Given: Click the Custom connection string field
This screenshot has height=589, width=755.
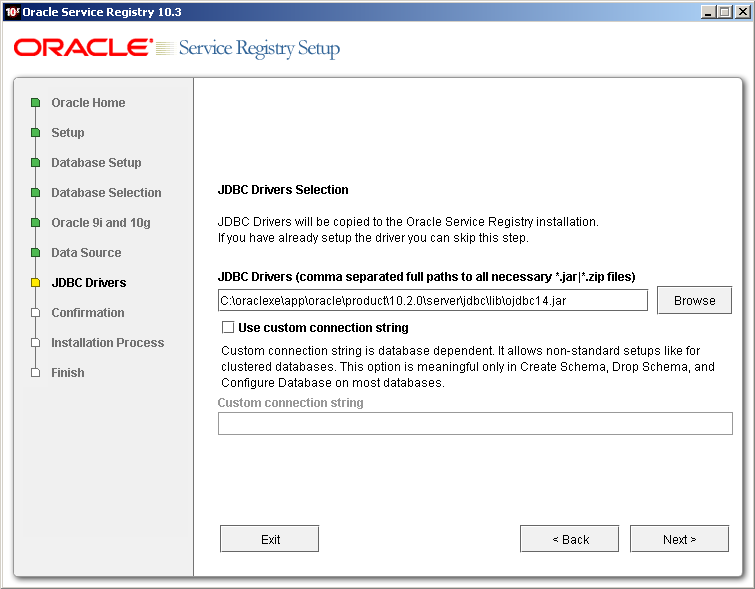Looking at the screenshot, I should pos(475,424).
